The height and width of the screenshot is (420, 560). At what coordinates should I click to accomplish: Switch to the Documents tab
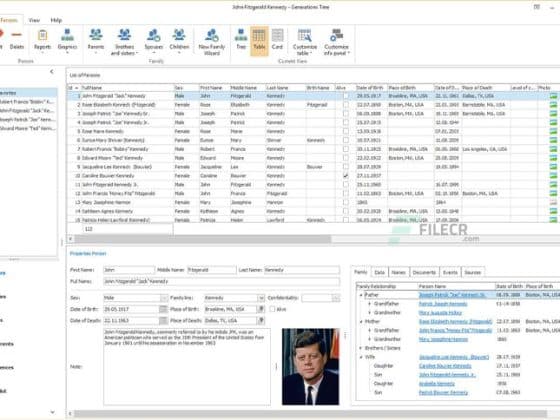pyautogui.click(x=424, y=272)
